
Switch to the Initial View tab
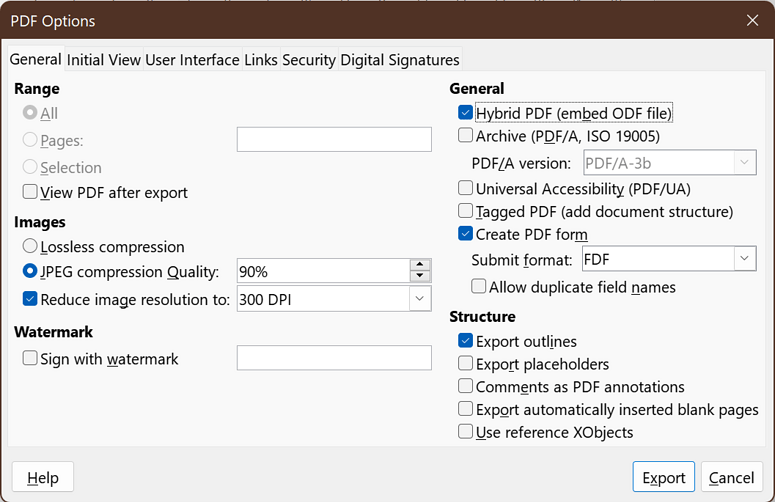point(104,60)
